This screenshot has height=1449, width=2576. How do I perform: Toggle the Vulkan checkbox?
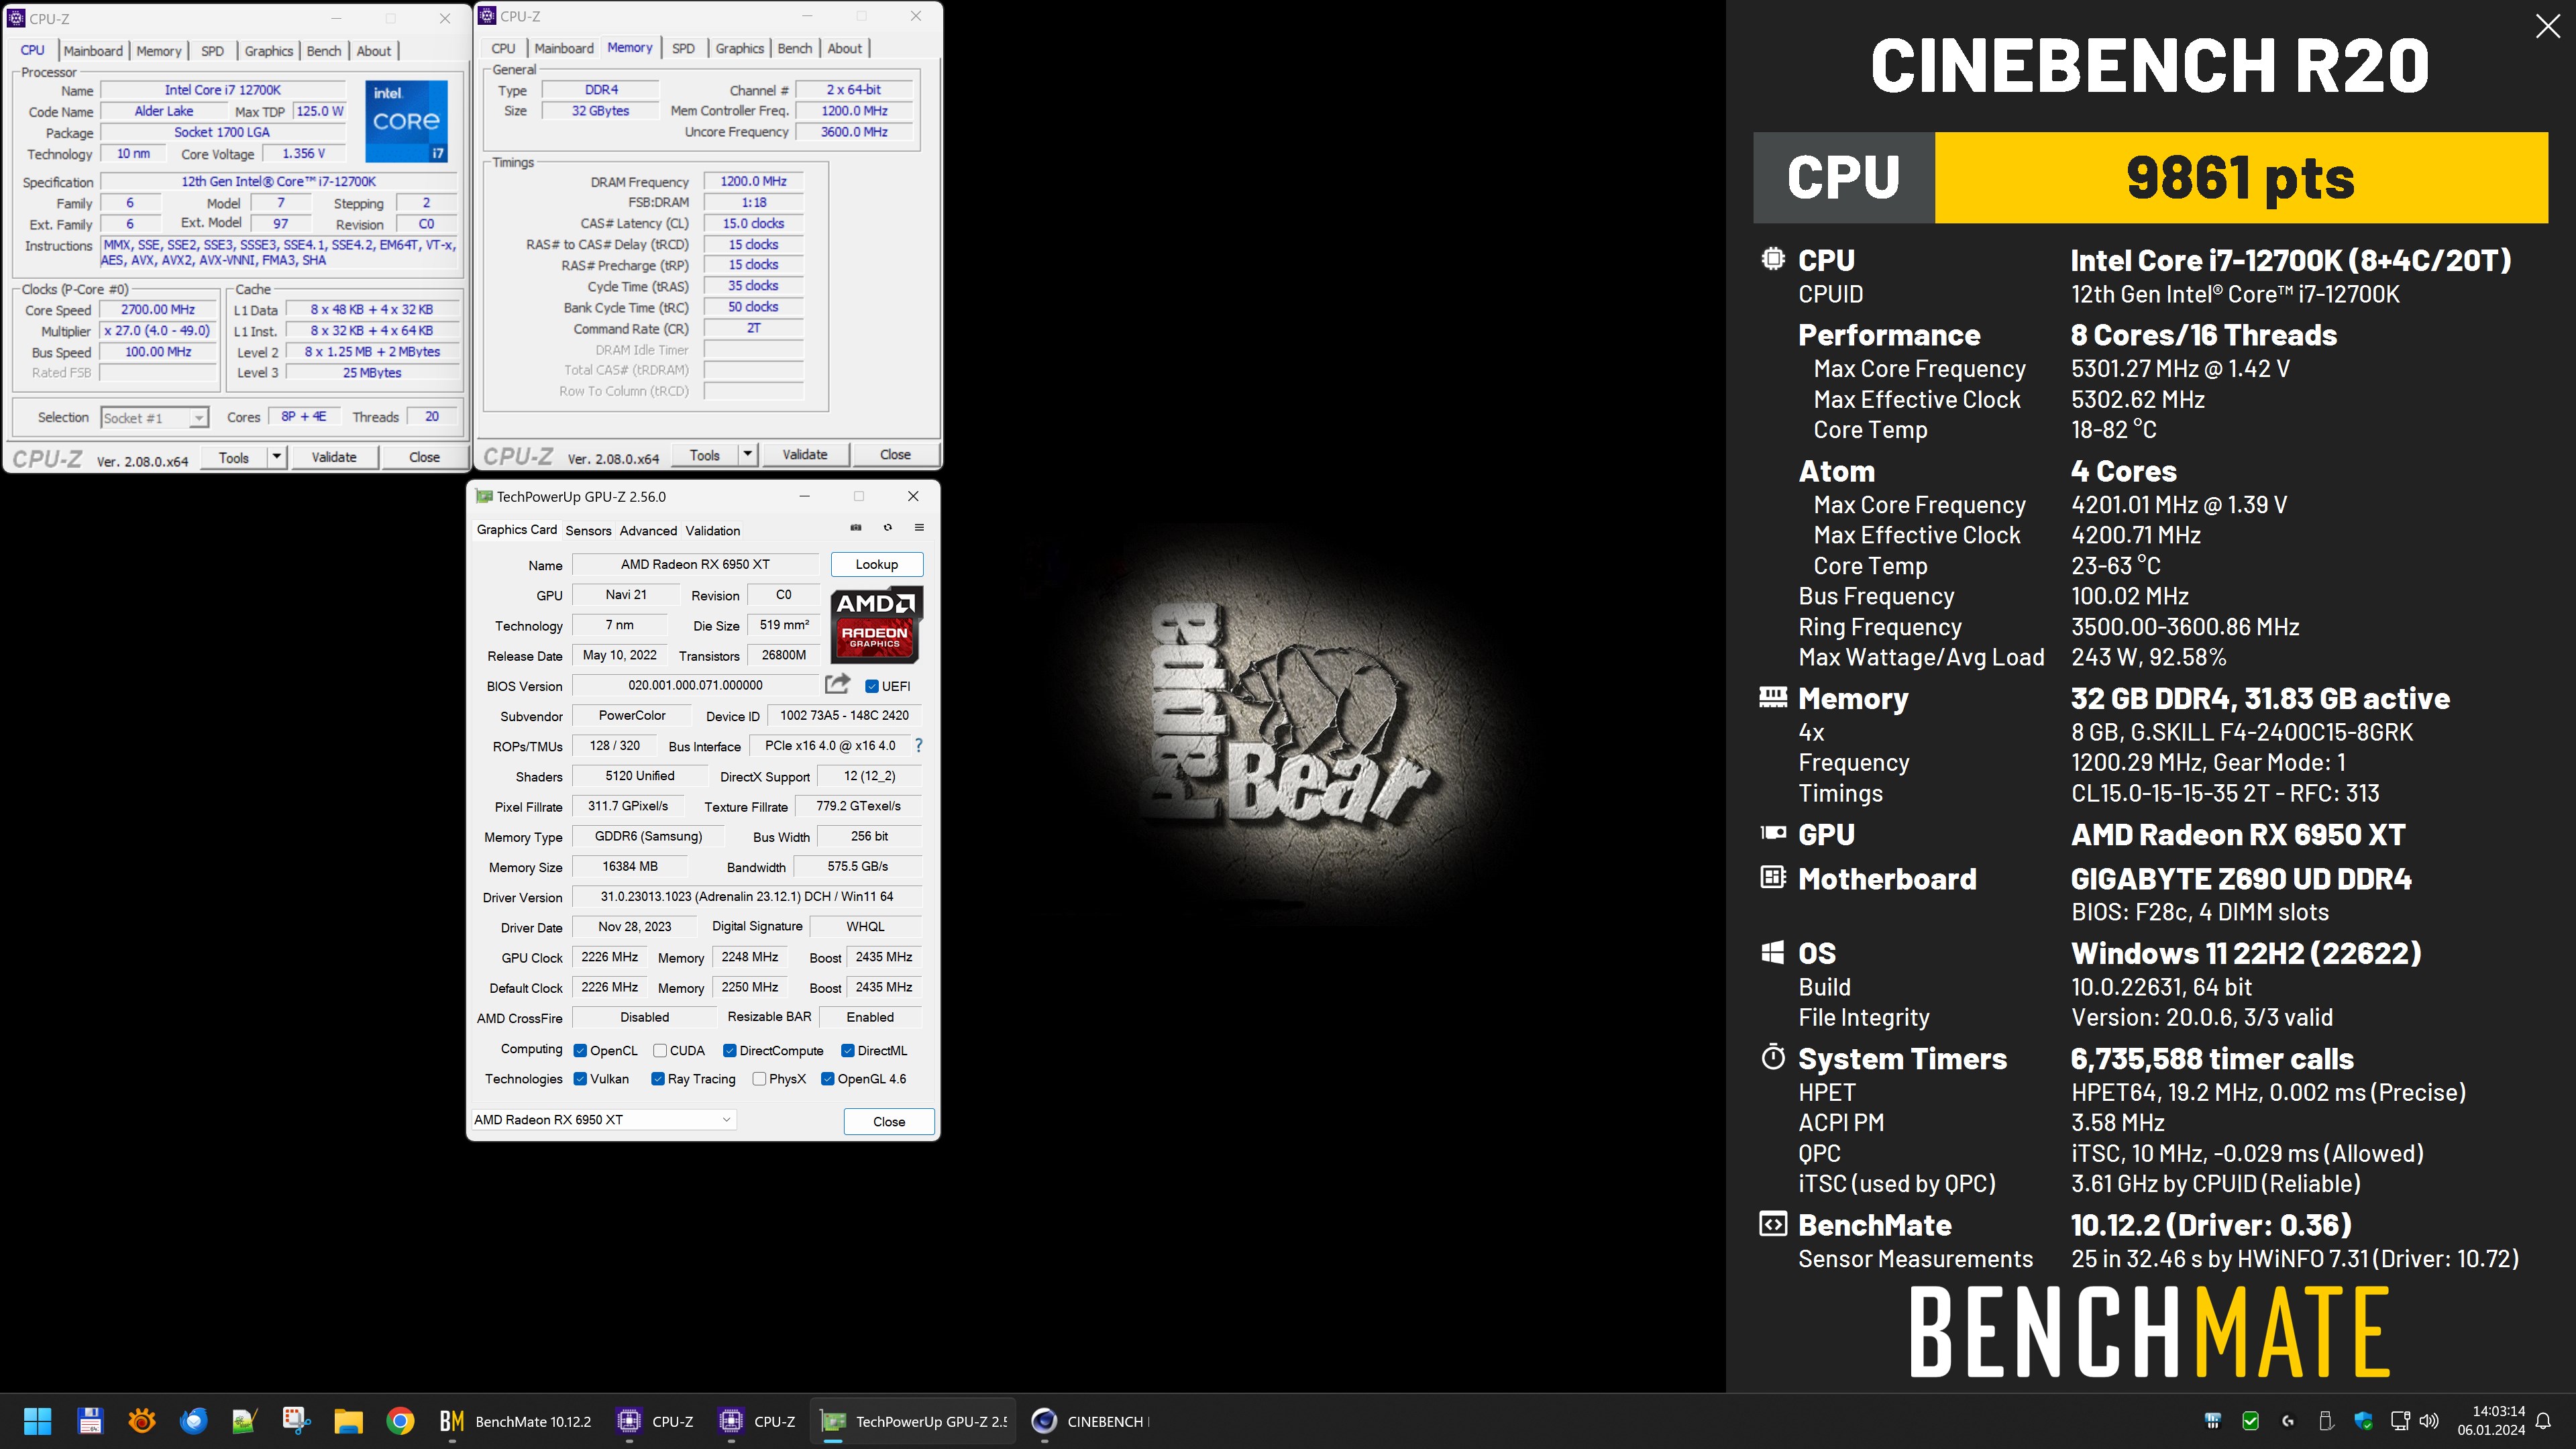(x=580, y=1078)
